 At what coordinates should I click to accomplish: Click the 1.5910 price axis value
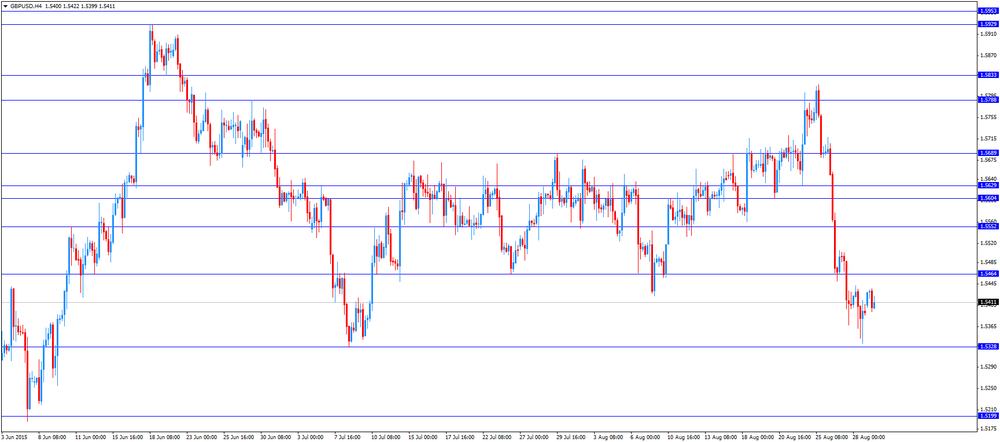(989, 33)
